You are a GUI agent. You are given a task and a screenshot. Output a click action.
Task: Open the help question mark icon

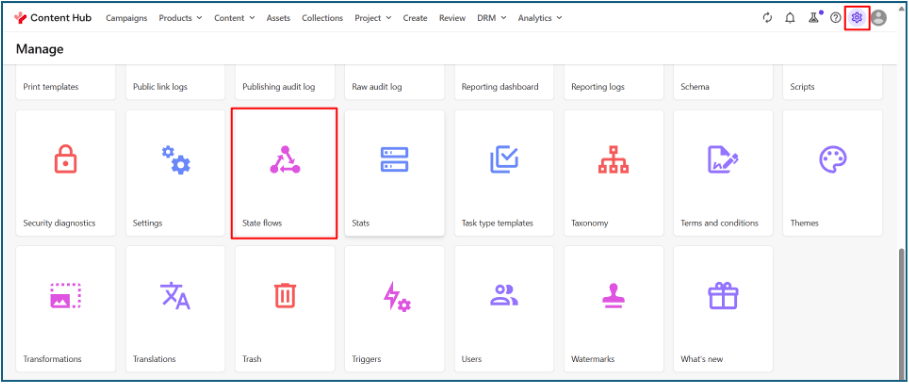click(x=835, y=18)
